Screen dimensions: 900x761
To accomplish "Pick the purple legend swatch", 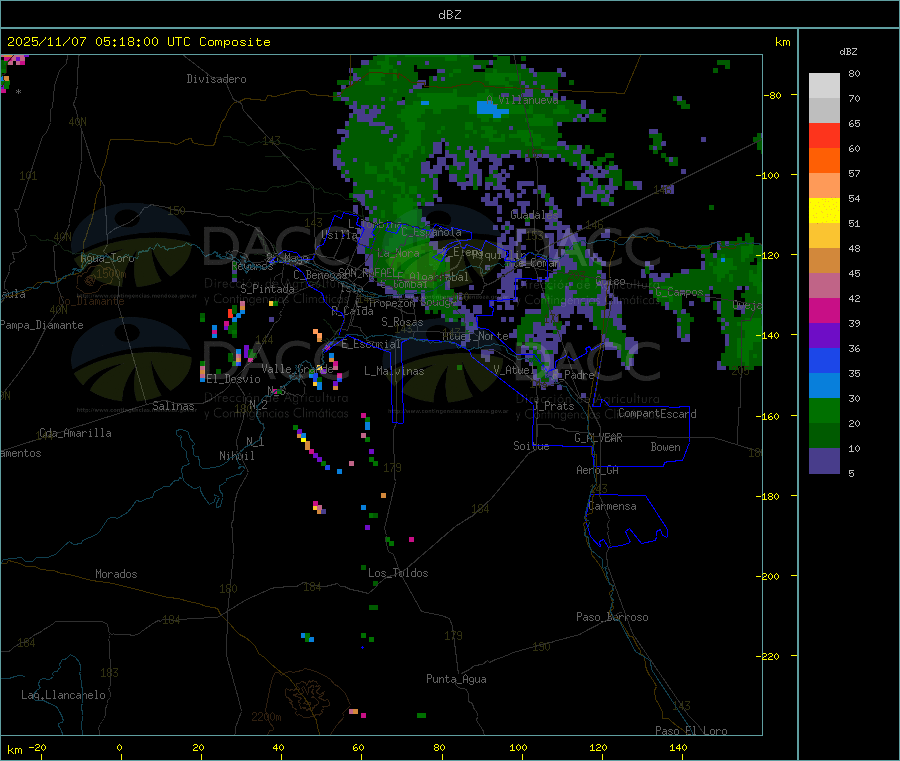I will click(824, 336).
